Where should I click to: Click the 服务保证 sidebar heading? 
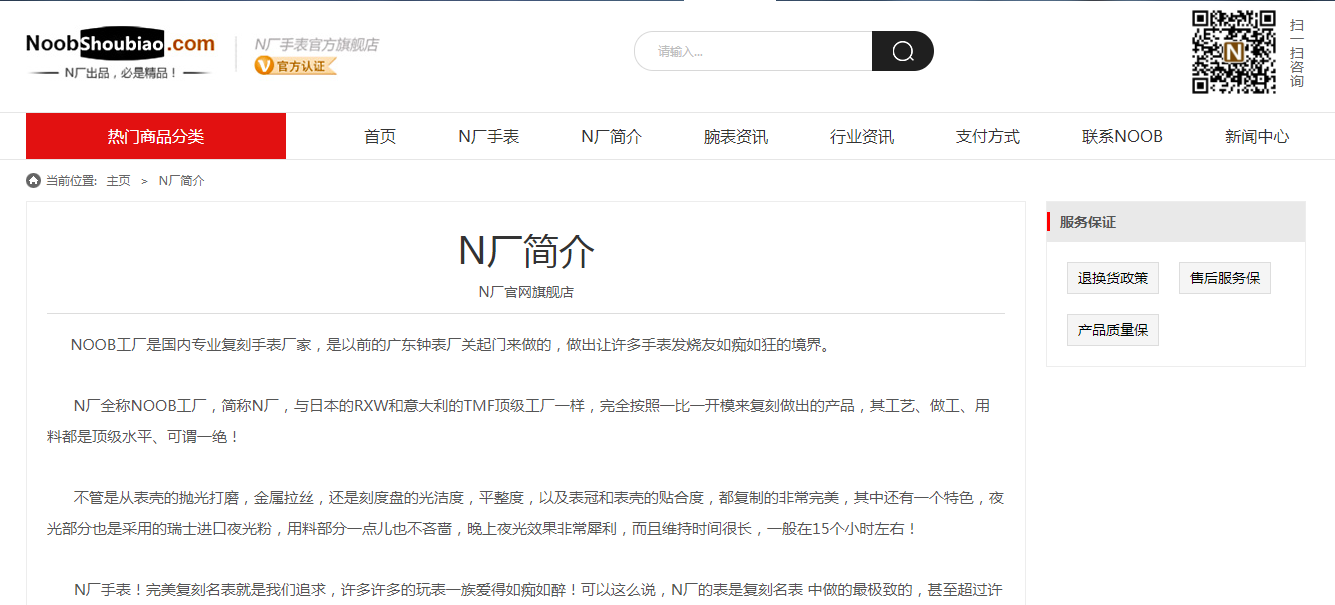[x=1088, y=222]
